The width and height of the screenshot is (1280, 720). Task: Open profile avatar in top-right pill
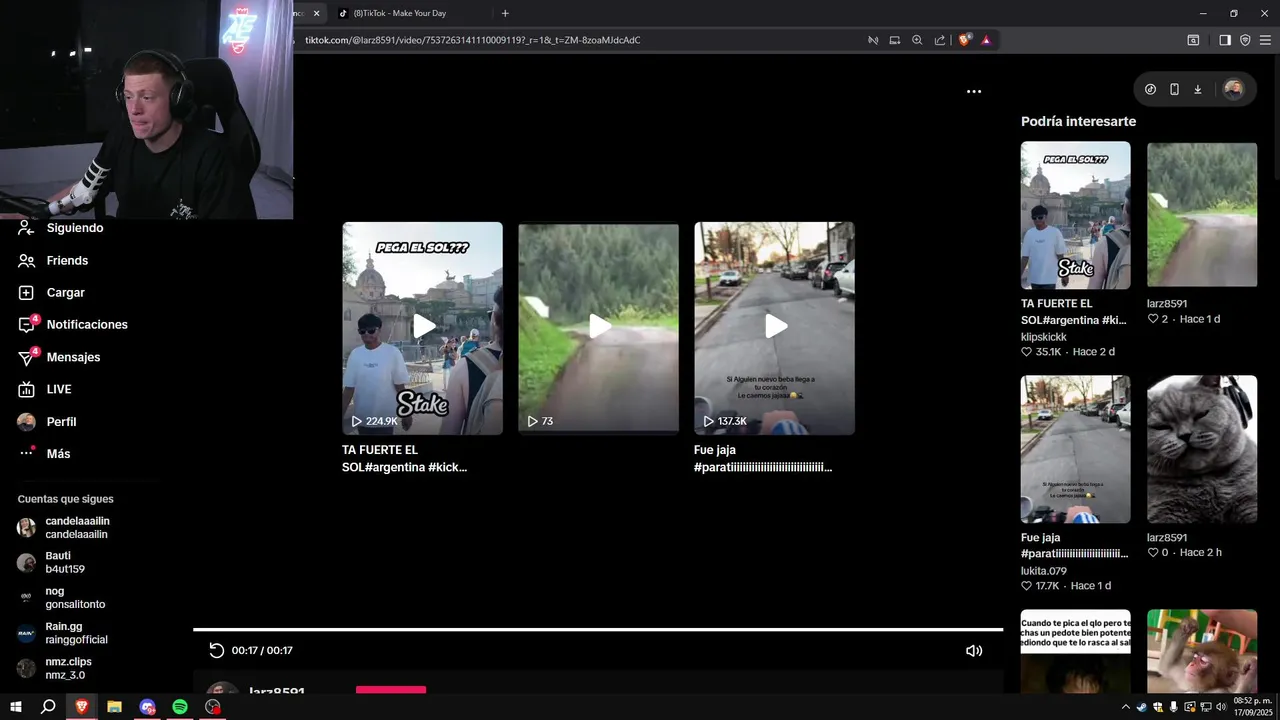coord(1233,89)
